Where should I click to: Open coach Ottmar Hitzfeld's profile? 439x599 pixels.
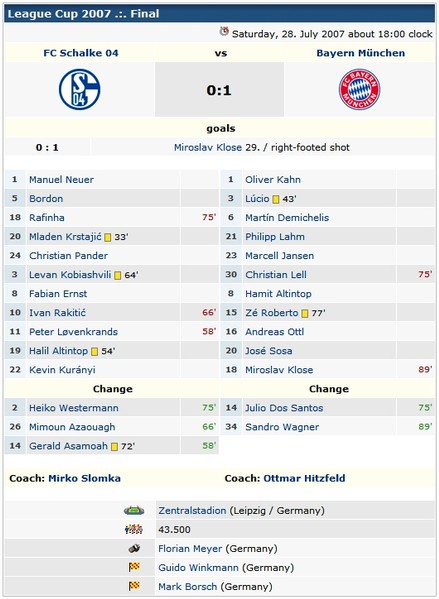point(305,478)
